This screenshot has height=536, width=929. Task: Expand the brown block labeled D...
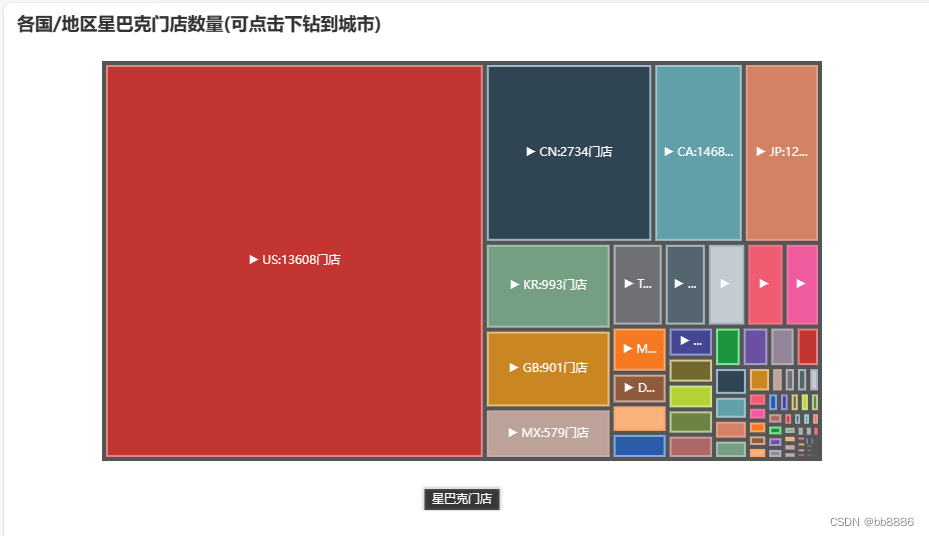pos(639,389)
